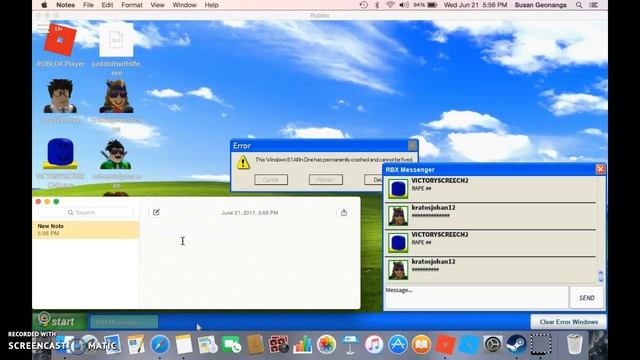Open FaceTime from the dock
Image resolution: width=640 pixels, height=360 pixels.
click(x=231, y=344)
